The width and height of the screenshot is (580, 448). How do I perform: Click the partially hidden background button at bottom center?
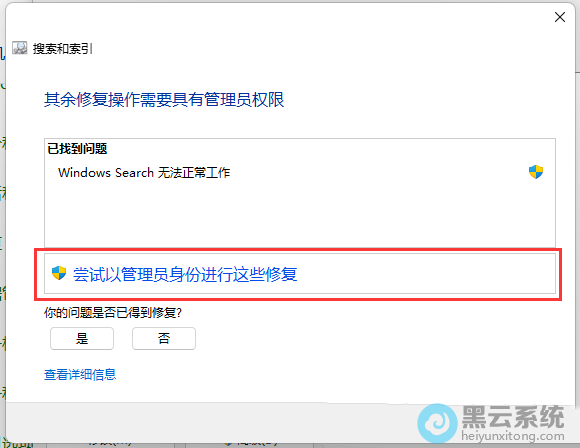click(x=252, y=444)
